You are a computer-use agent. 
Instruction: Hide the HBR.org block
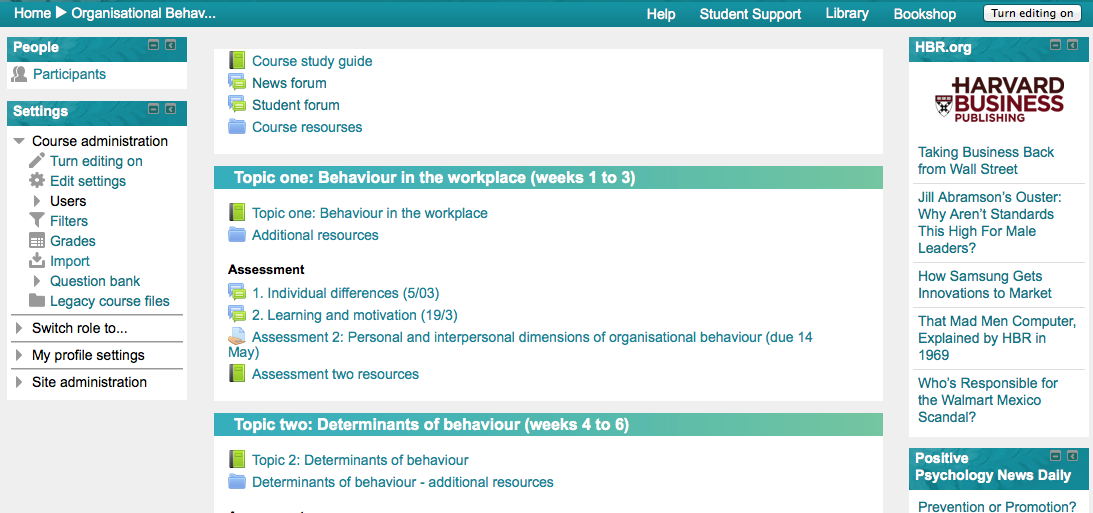coord(1055,45)
